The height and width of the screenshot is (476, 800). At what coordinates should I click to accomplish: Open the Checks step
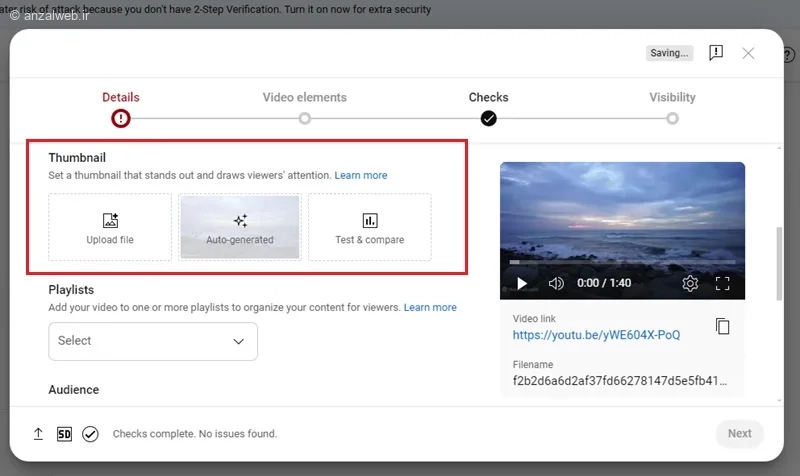(x=488, y=107)
